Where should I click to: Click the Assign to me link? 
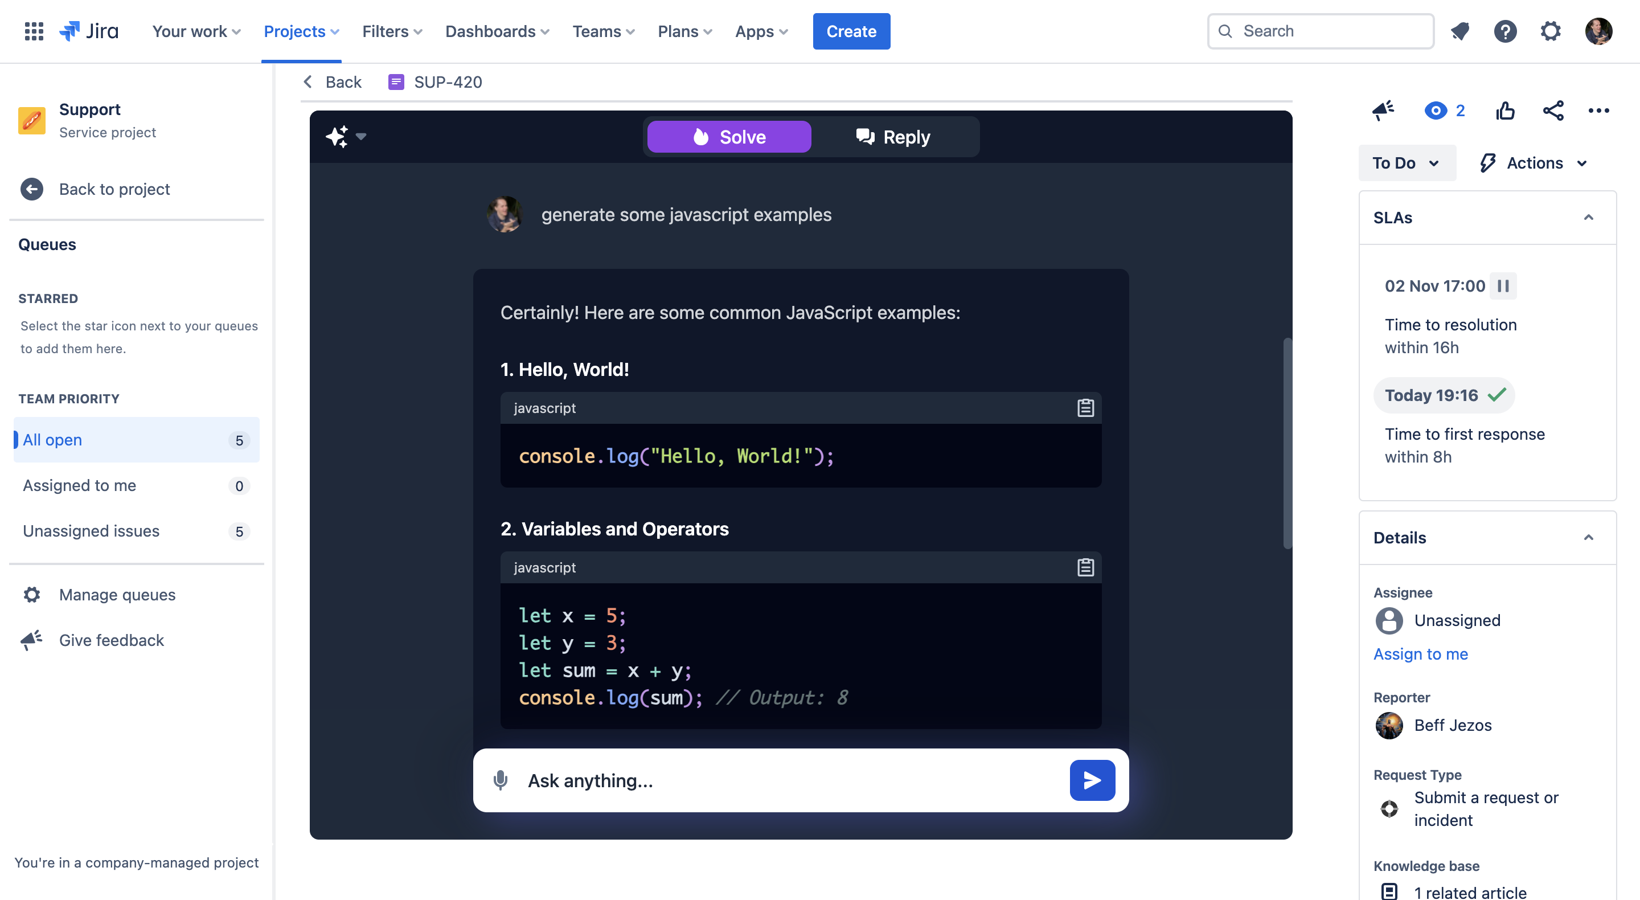(1420, 654)
